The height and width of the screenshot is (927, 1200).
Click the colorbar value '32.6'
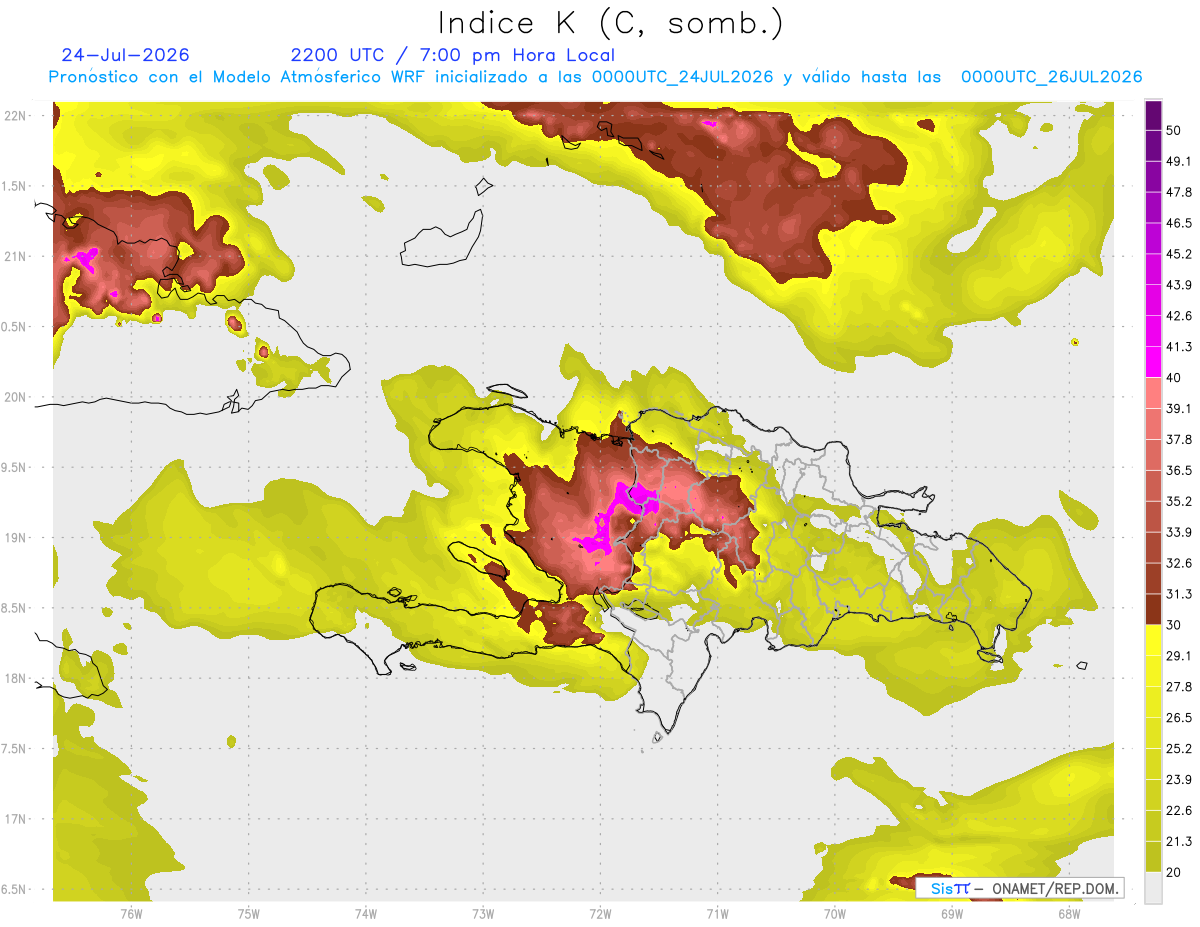coord(1177,563)
